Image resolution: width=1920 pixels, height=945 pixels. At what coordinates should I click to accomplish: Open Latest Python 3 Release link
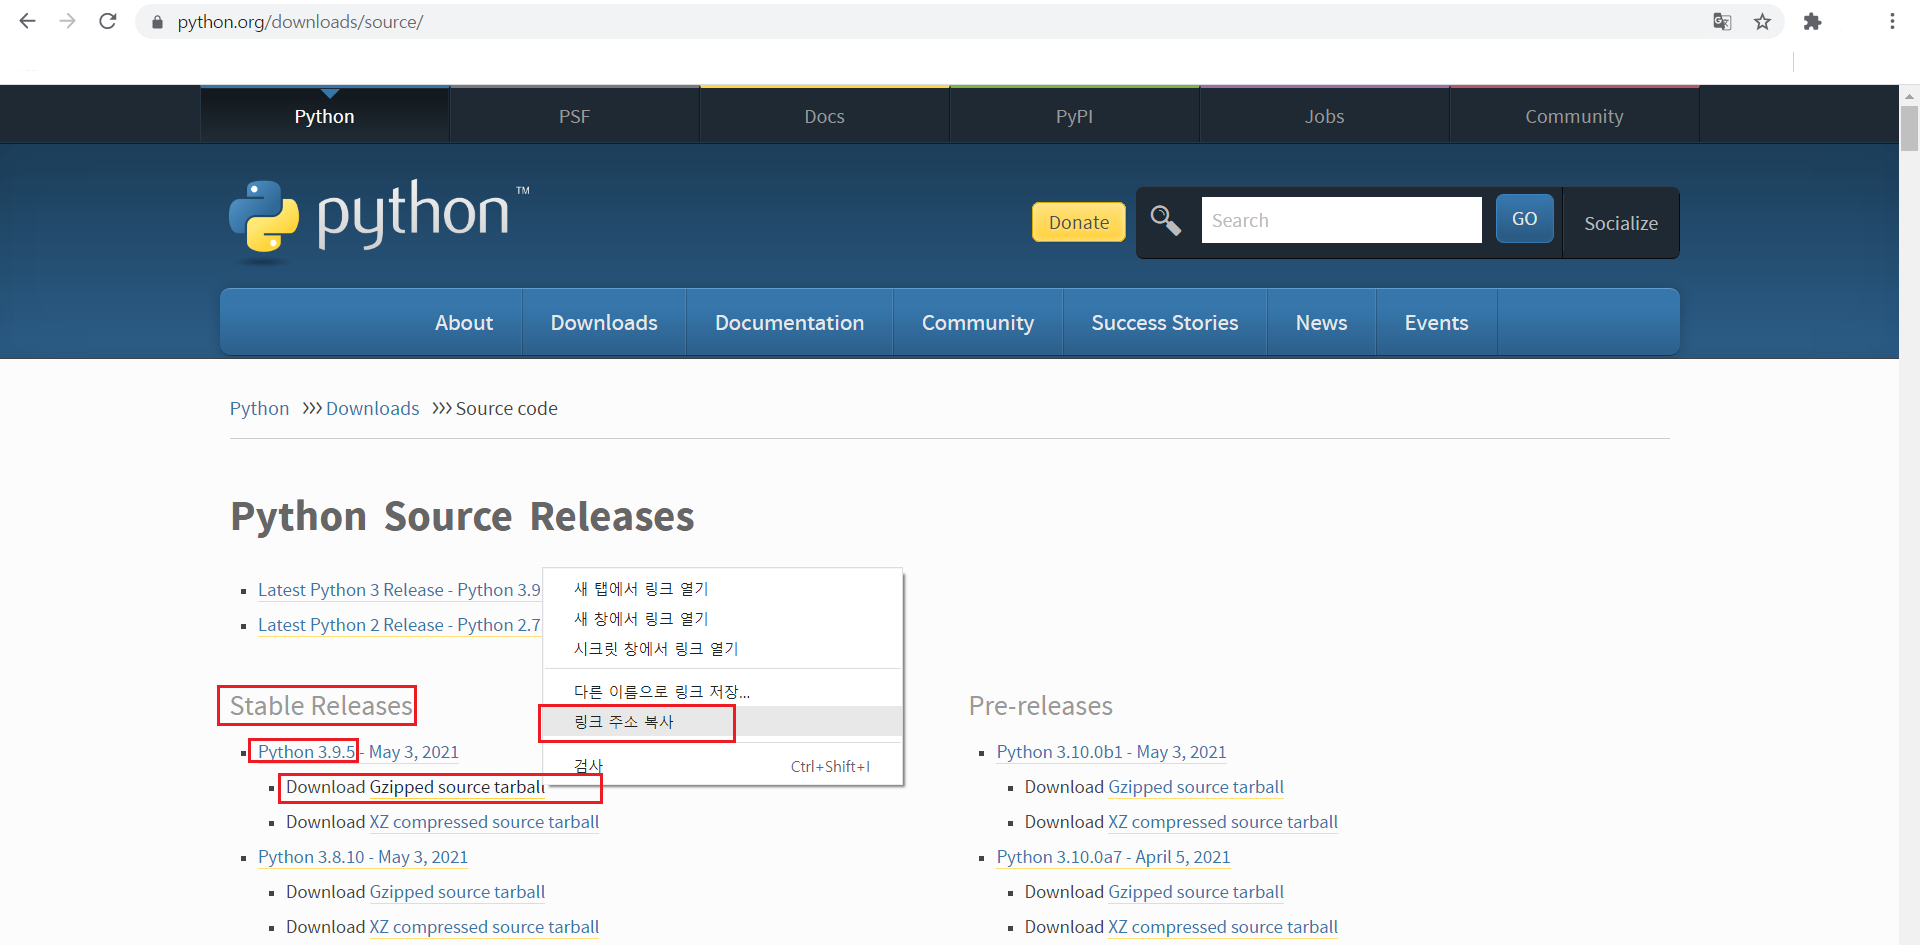click(399, 590)
